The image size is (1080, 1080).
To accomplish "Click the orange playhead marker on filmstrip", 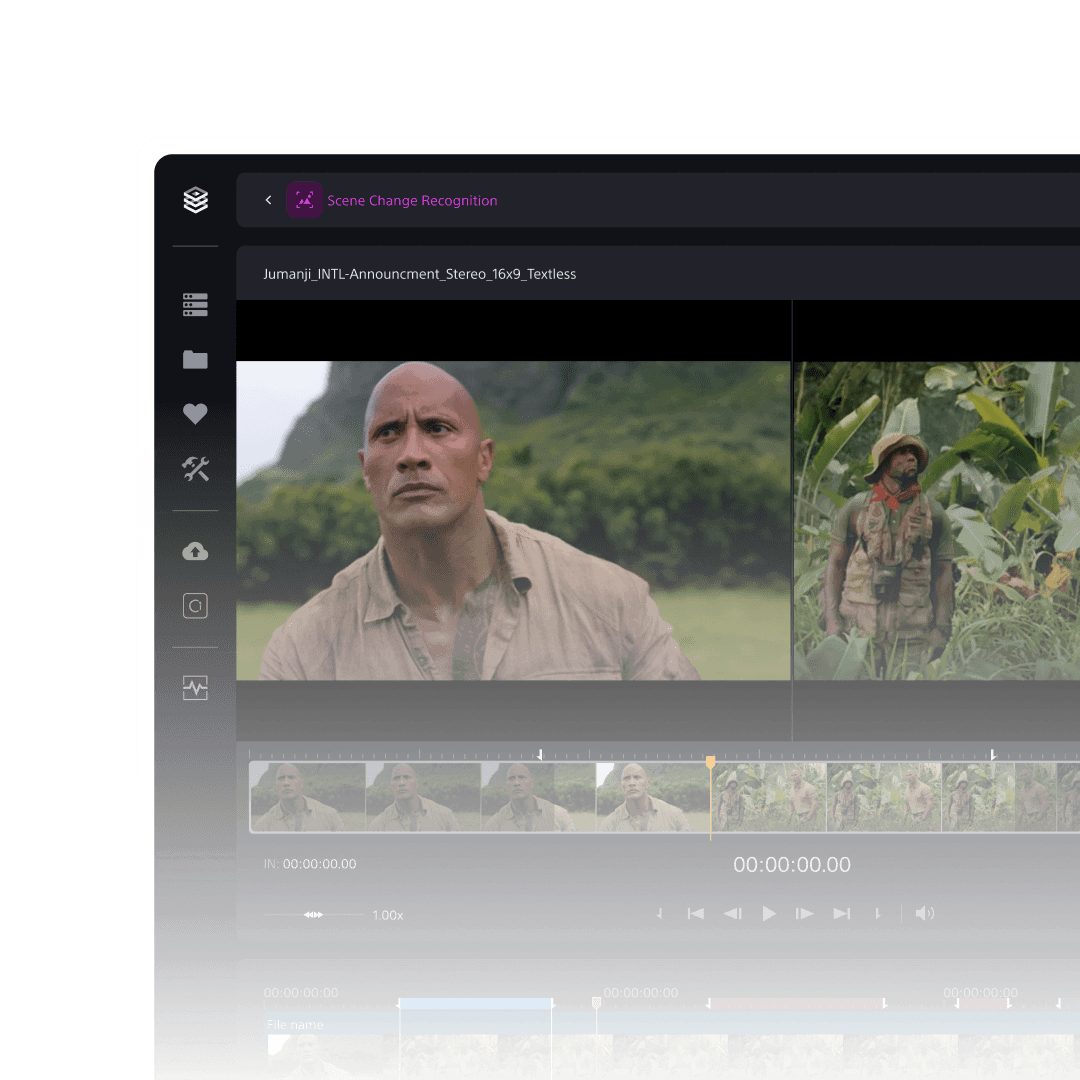I will tap(710, 762).
